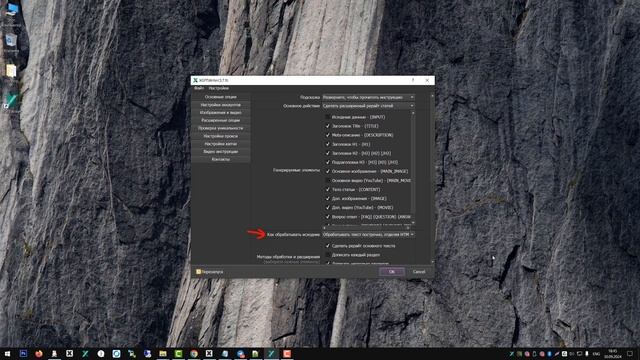Click the elements list vertical scrollbar

click(x=413, y=167)
